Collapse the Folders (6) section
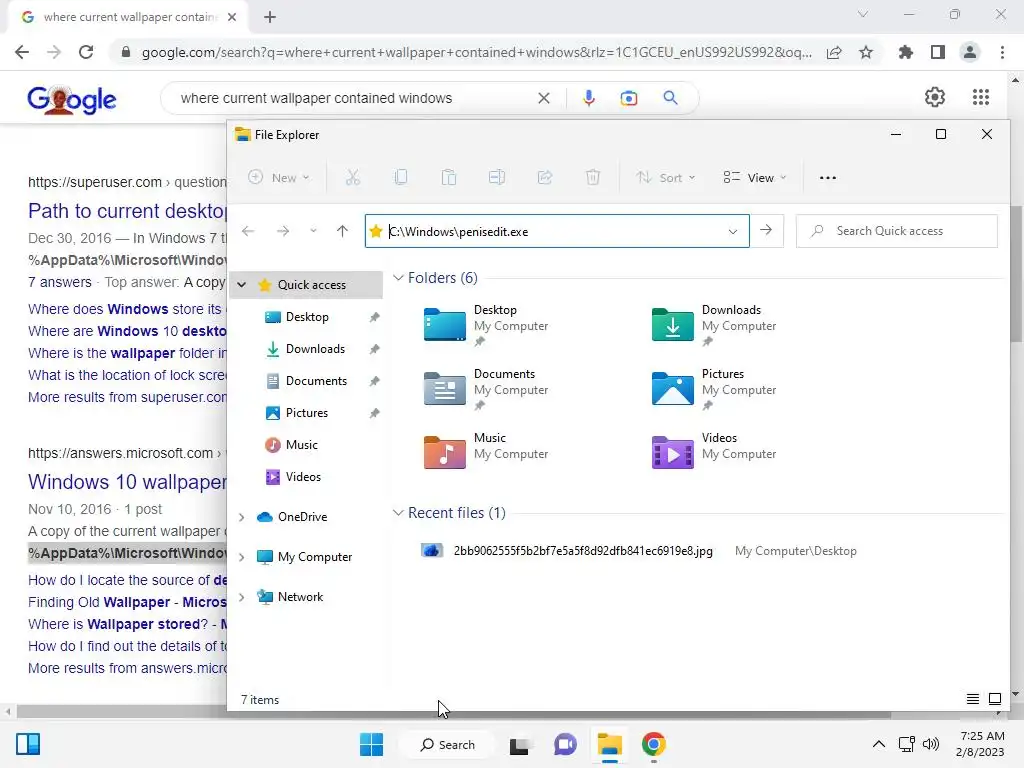 [x=398, y=278]
